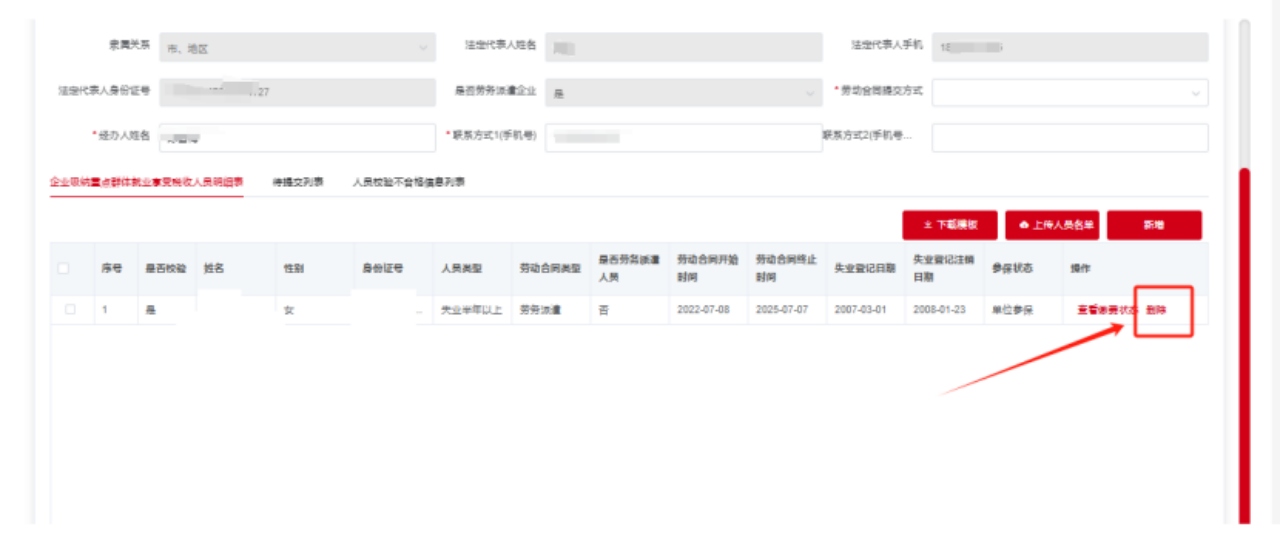Click the download icon on 下载模板 button
Image resolution: width=1280 pixels, height=538 pixels.
pos(927,226)
